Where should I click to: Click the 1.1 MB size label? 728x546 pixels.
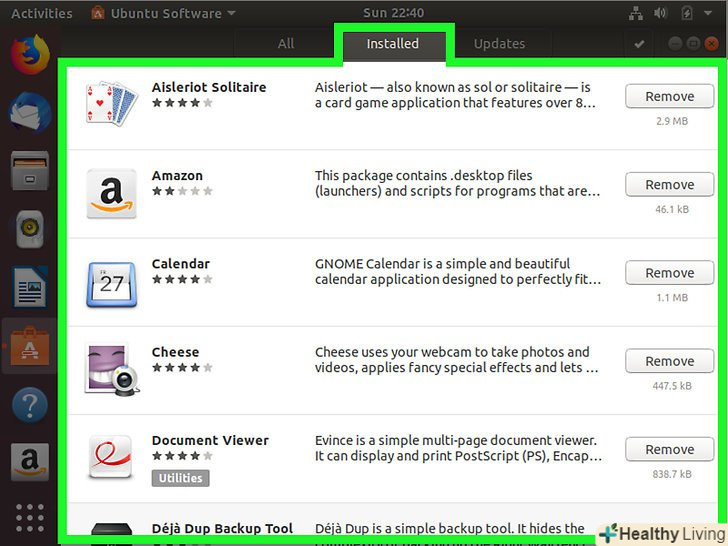click(x=672, y=298)
